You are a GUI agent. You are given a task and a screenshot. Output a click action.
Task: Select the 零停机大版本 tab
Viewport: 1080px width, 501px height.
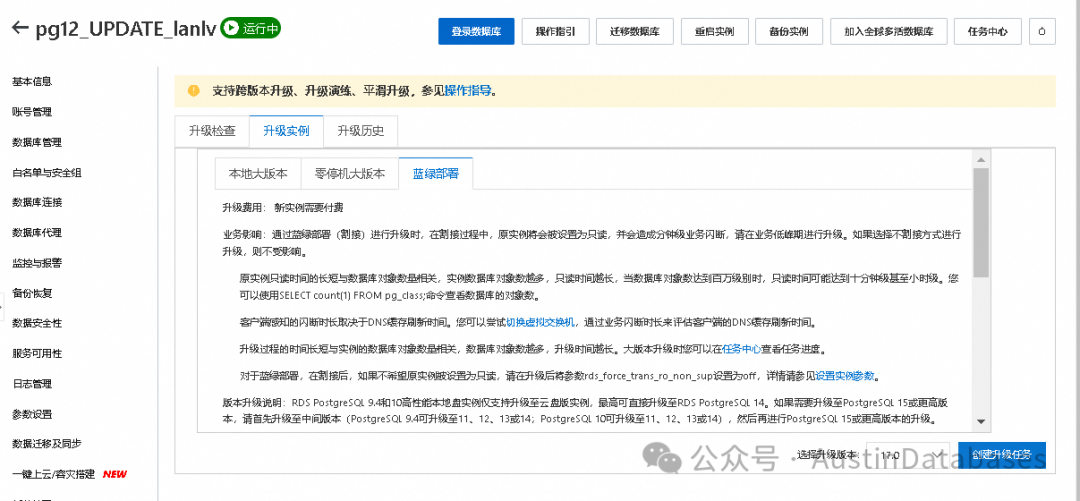(x=350, y=174)
